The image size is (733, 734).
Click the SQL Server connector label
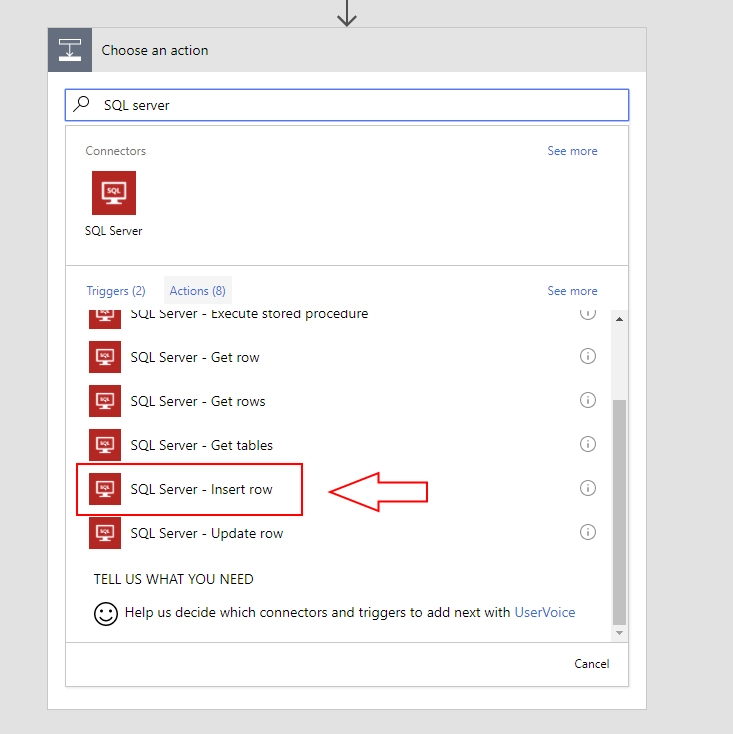click(114, 231)
